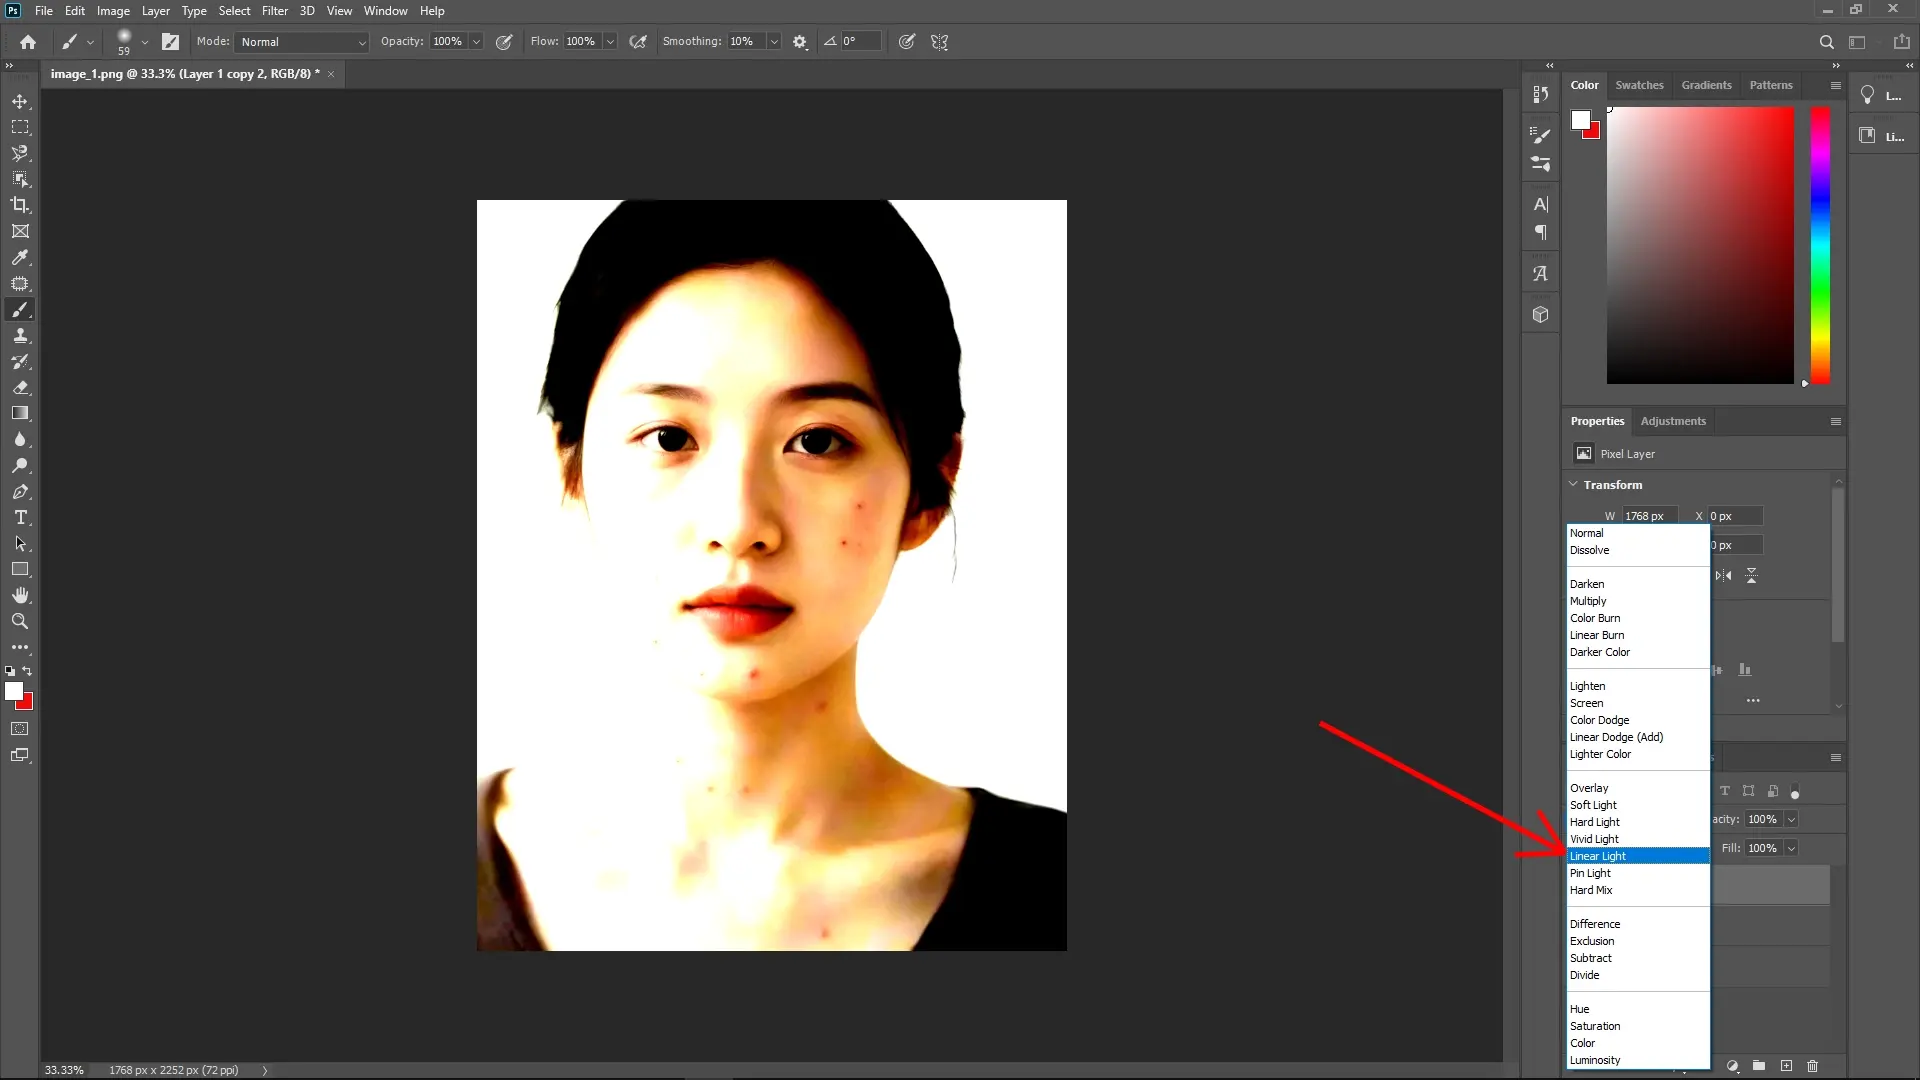
Task: Switch to the Adjustments tab
Action: 1672,420
